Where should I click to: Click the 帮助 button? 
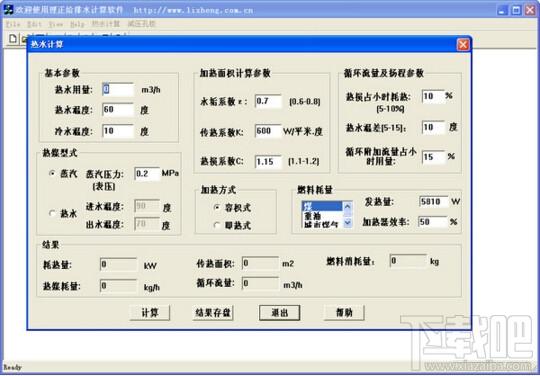click(x=344, y=313)
